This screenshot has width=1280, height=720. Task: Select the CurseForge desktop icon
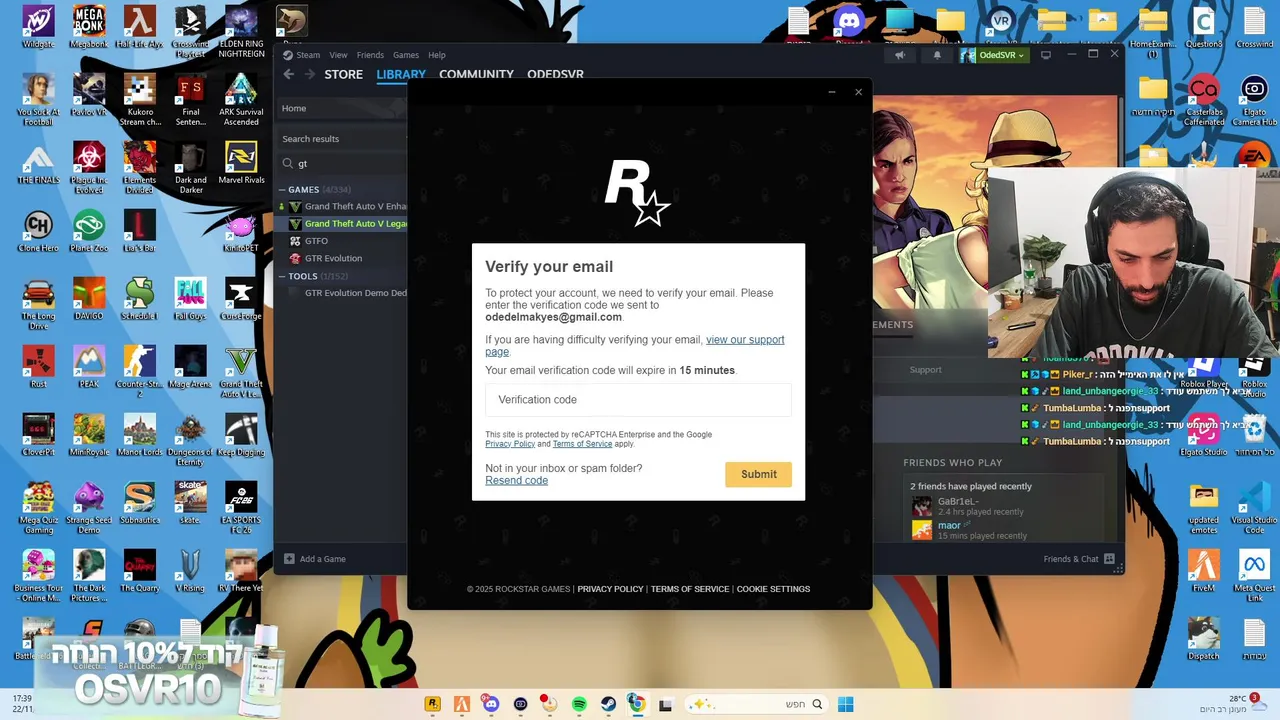(x=241, y=299)
